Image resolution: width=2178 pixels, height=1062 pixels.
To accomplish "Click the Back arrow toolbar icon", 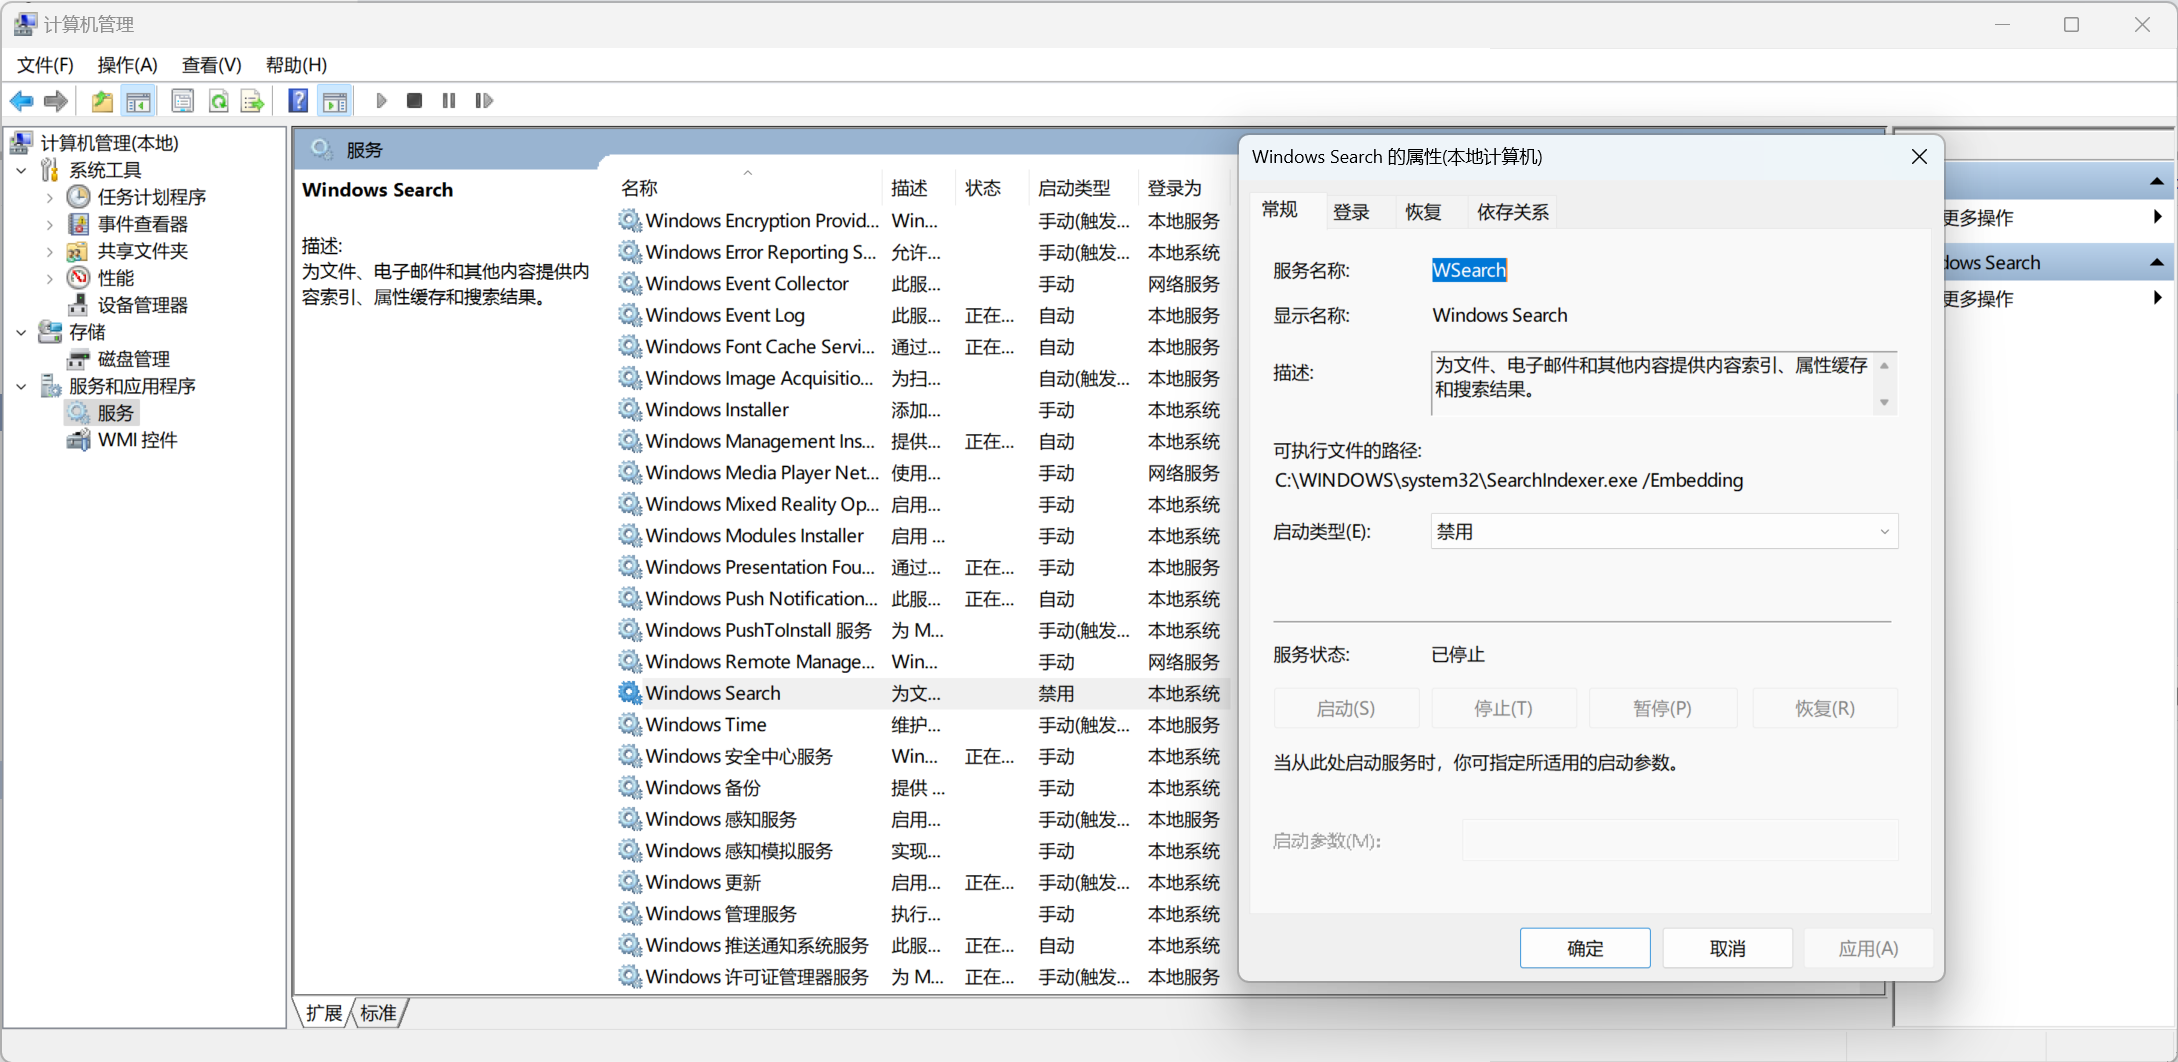I will 21,101.
